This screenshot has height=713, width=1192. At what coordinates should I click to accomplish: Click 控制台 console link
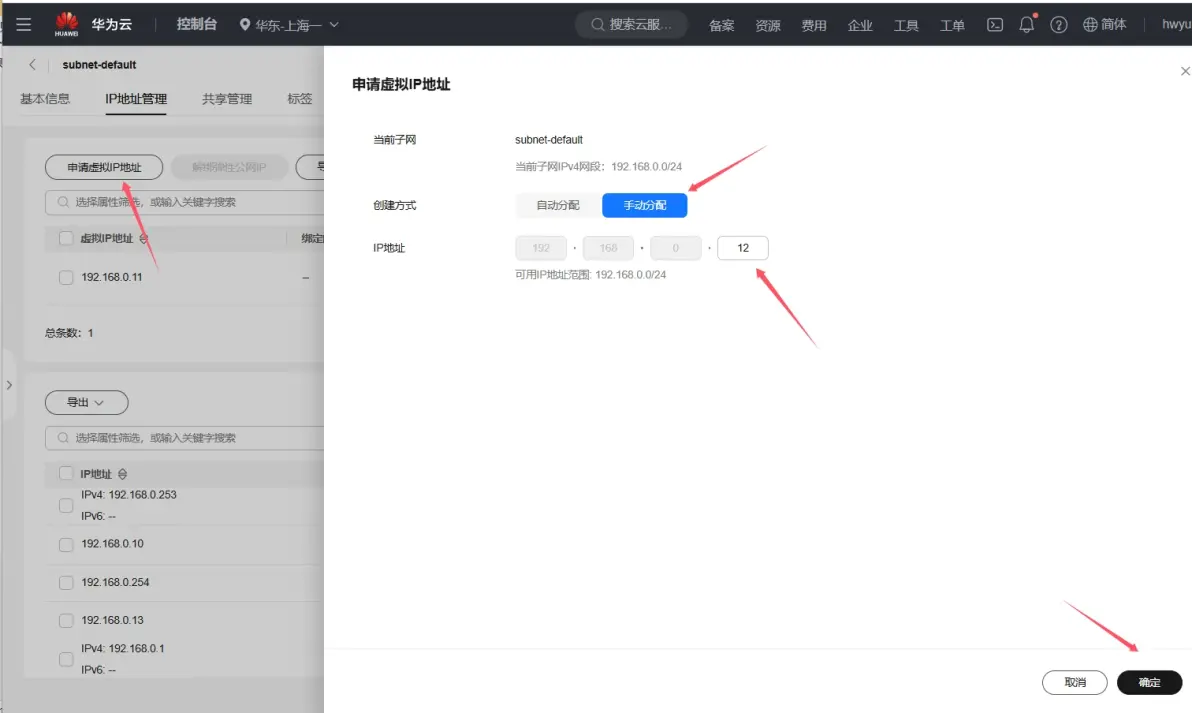coord(197,24)
